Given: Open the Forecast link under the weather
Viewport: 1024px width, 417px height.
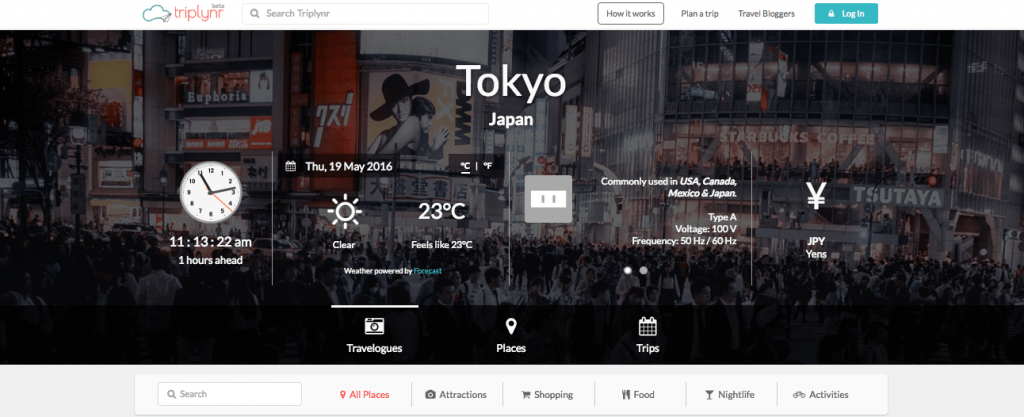Looking at the screenshot, I should click(427, 270).
